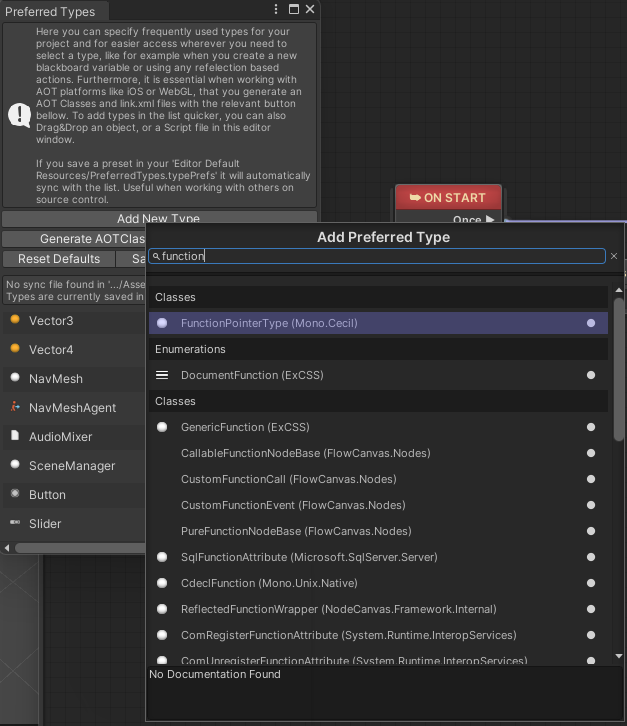Screen dimensions: 627x726
Task: Click the ReflectedFunctionWrapper class icon
Action: click(162, 609)
